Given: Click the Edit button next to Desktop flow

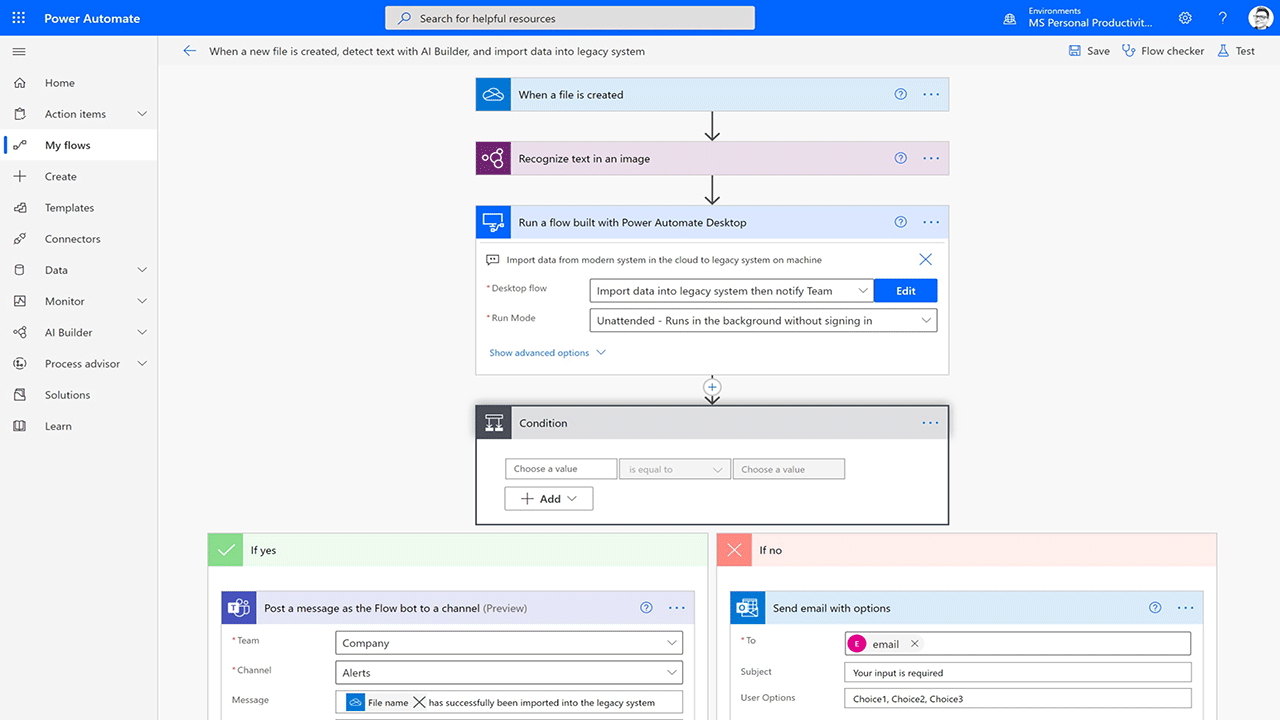Looking at the screenshot, I should click(x=905, y=290).
